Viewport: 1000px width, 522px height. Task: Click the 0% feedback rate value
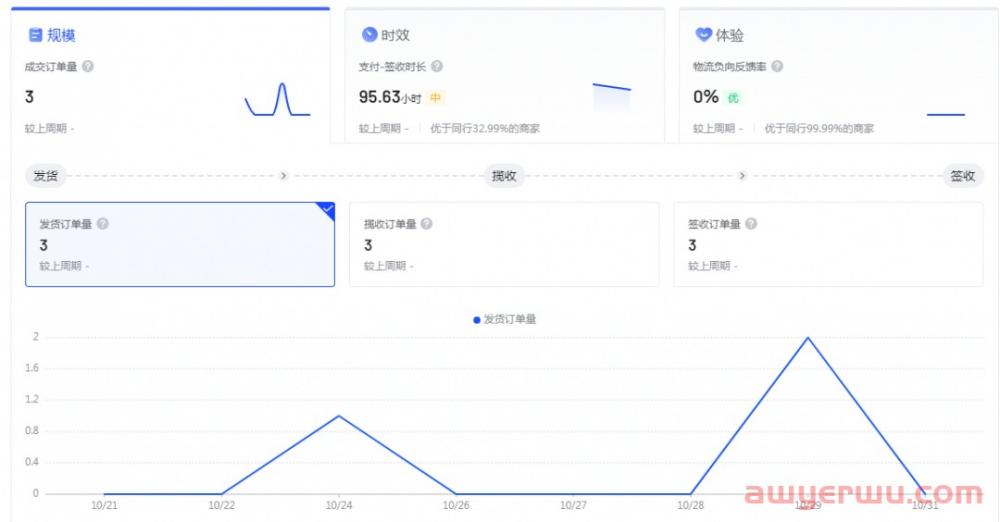click(705, 97)
